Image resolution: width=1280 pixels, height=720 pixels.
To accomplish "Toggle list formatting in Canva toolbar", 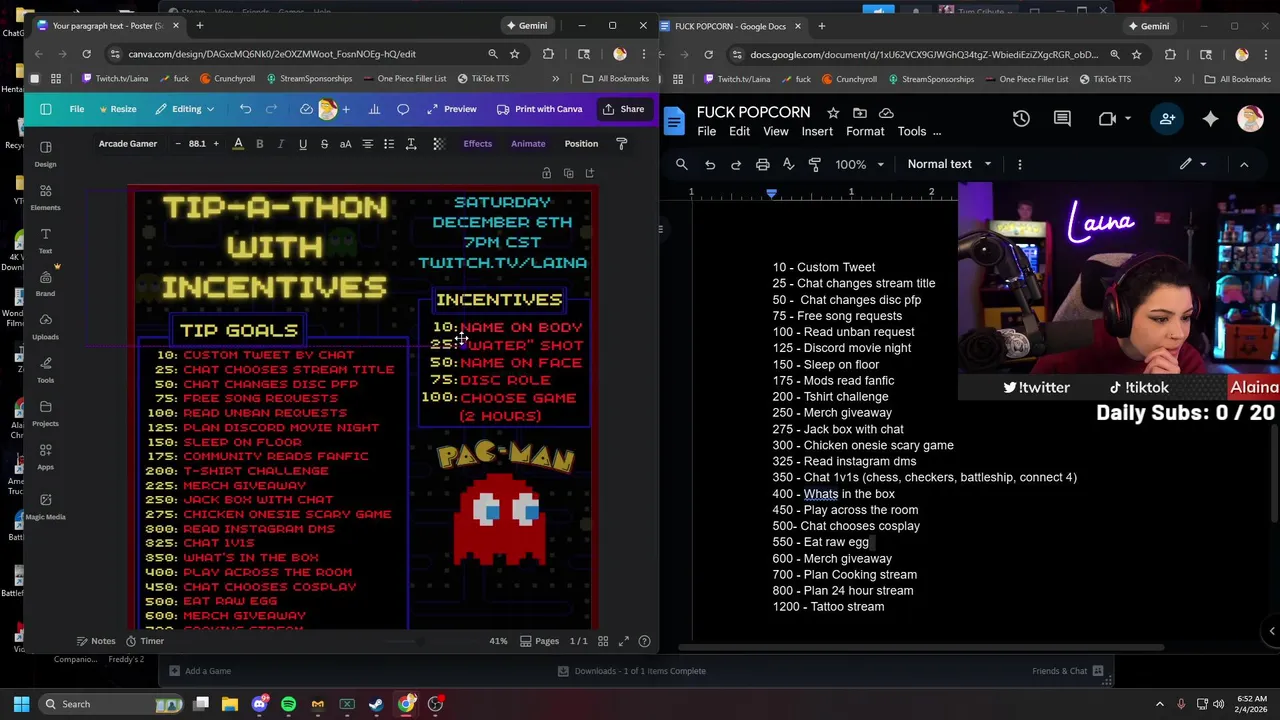I will coord(389,144).
